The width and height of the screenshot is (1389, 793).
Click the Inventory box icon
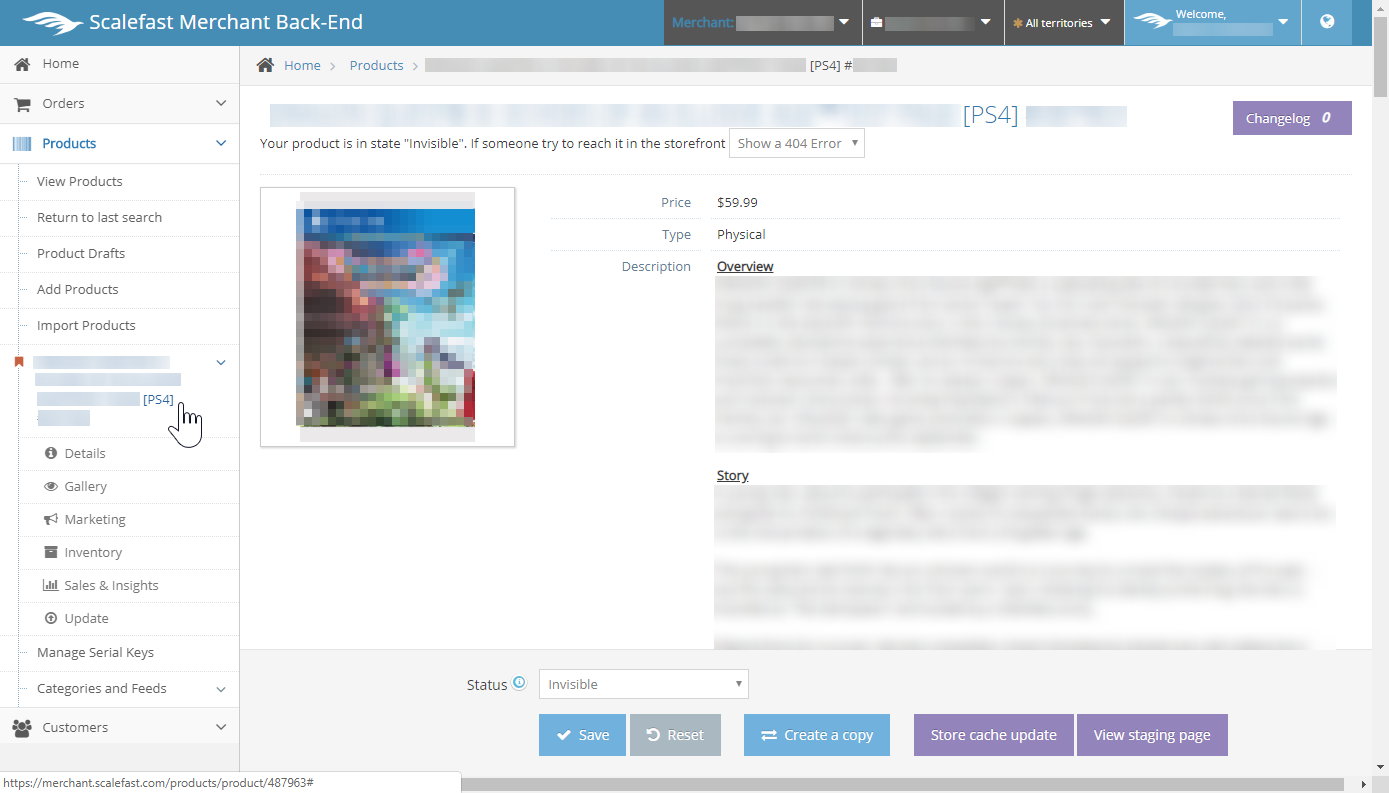click(51, 552)
